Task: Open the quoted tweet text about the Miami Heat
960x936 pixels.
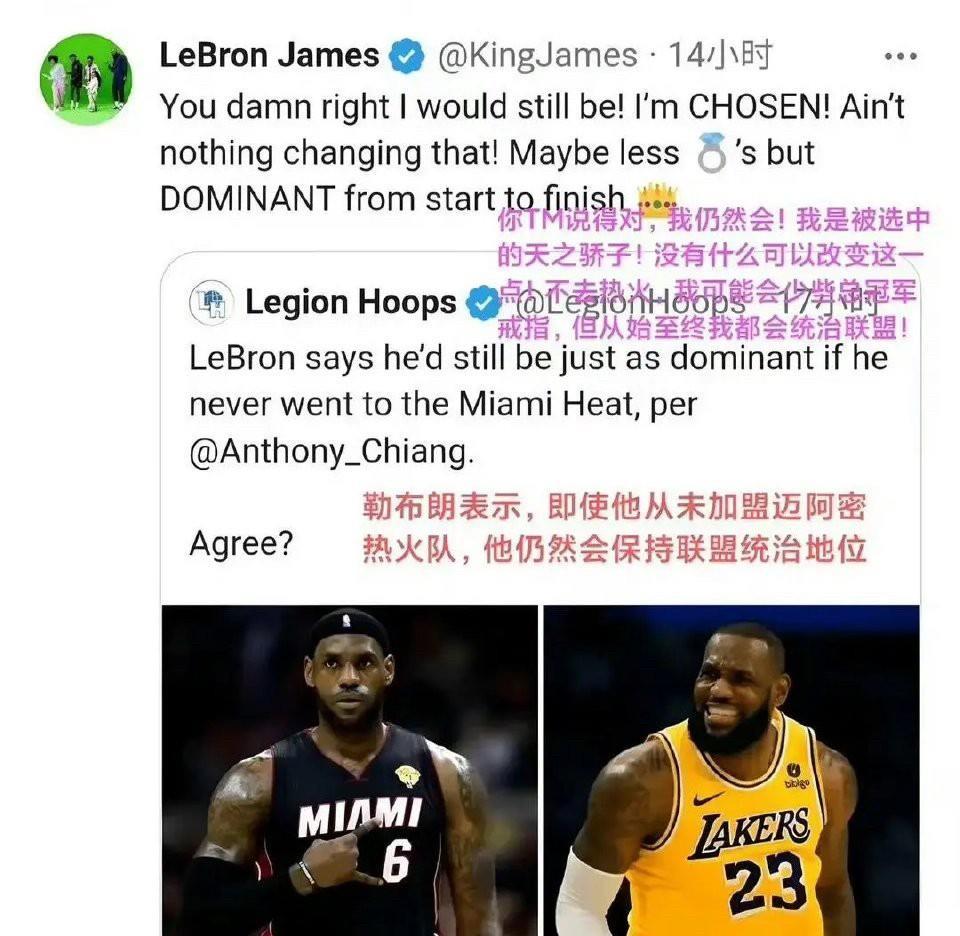Action: click(539, 404)
